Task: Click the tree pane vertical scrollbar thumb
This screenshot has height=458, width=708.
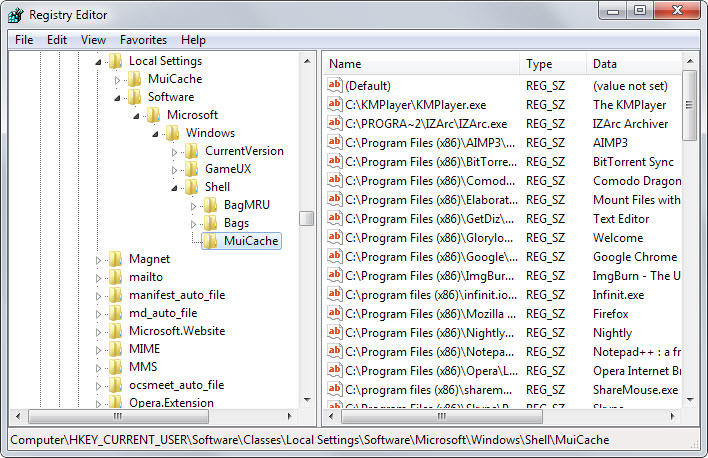Action: click(307, 218)
